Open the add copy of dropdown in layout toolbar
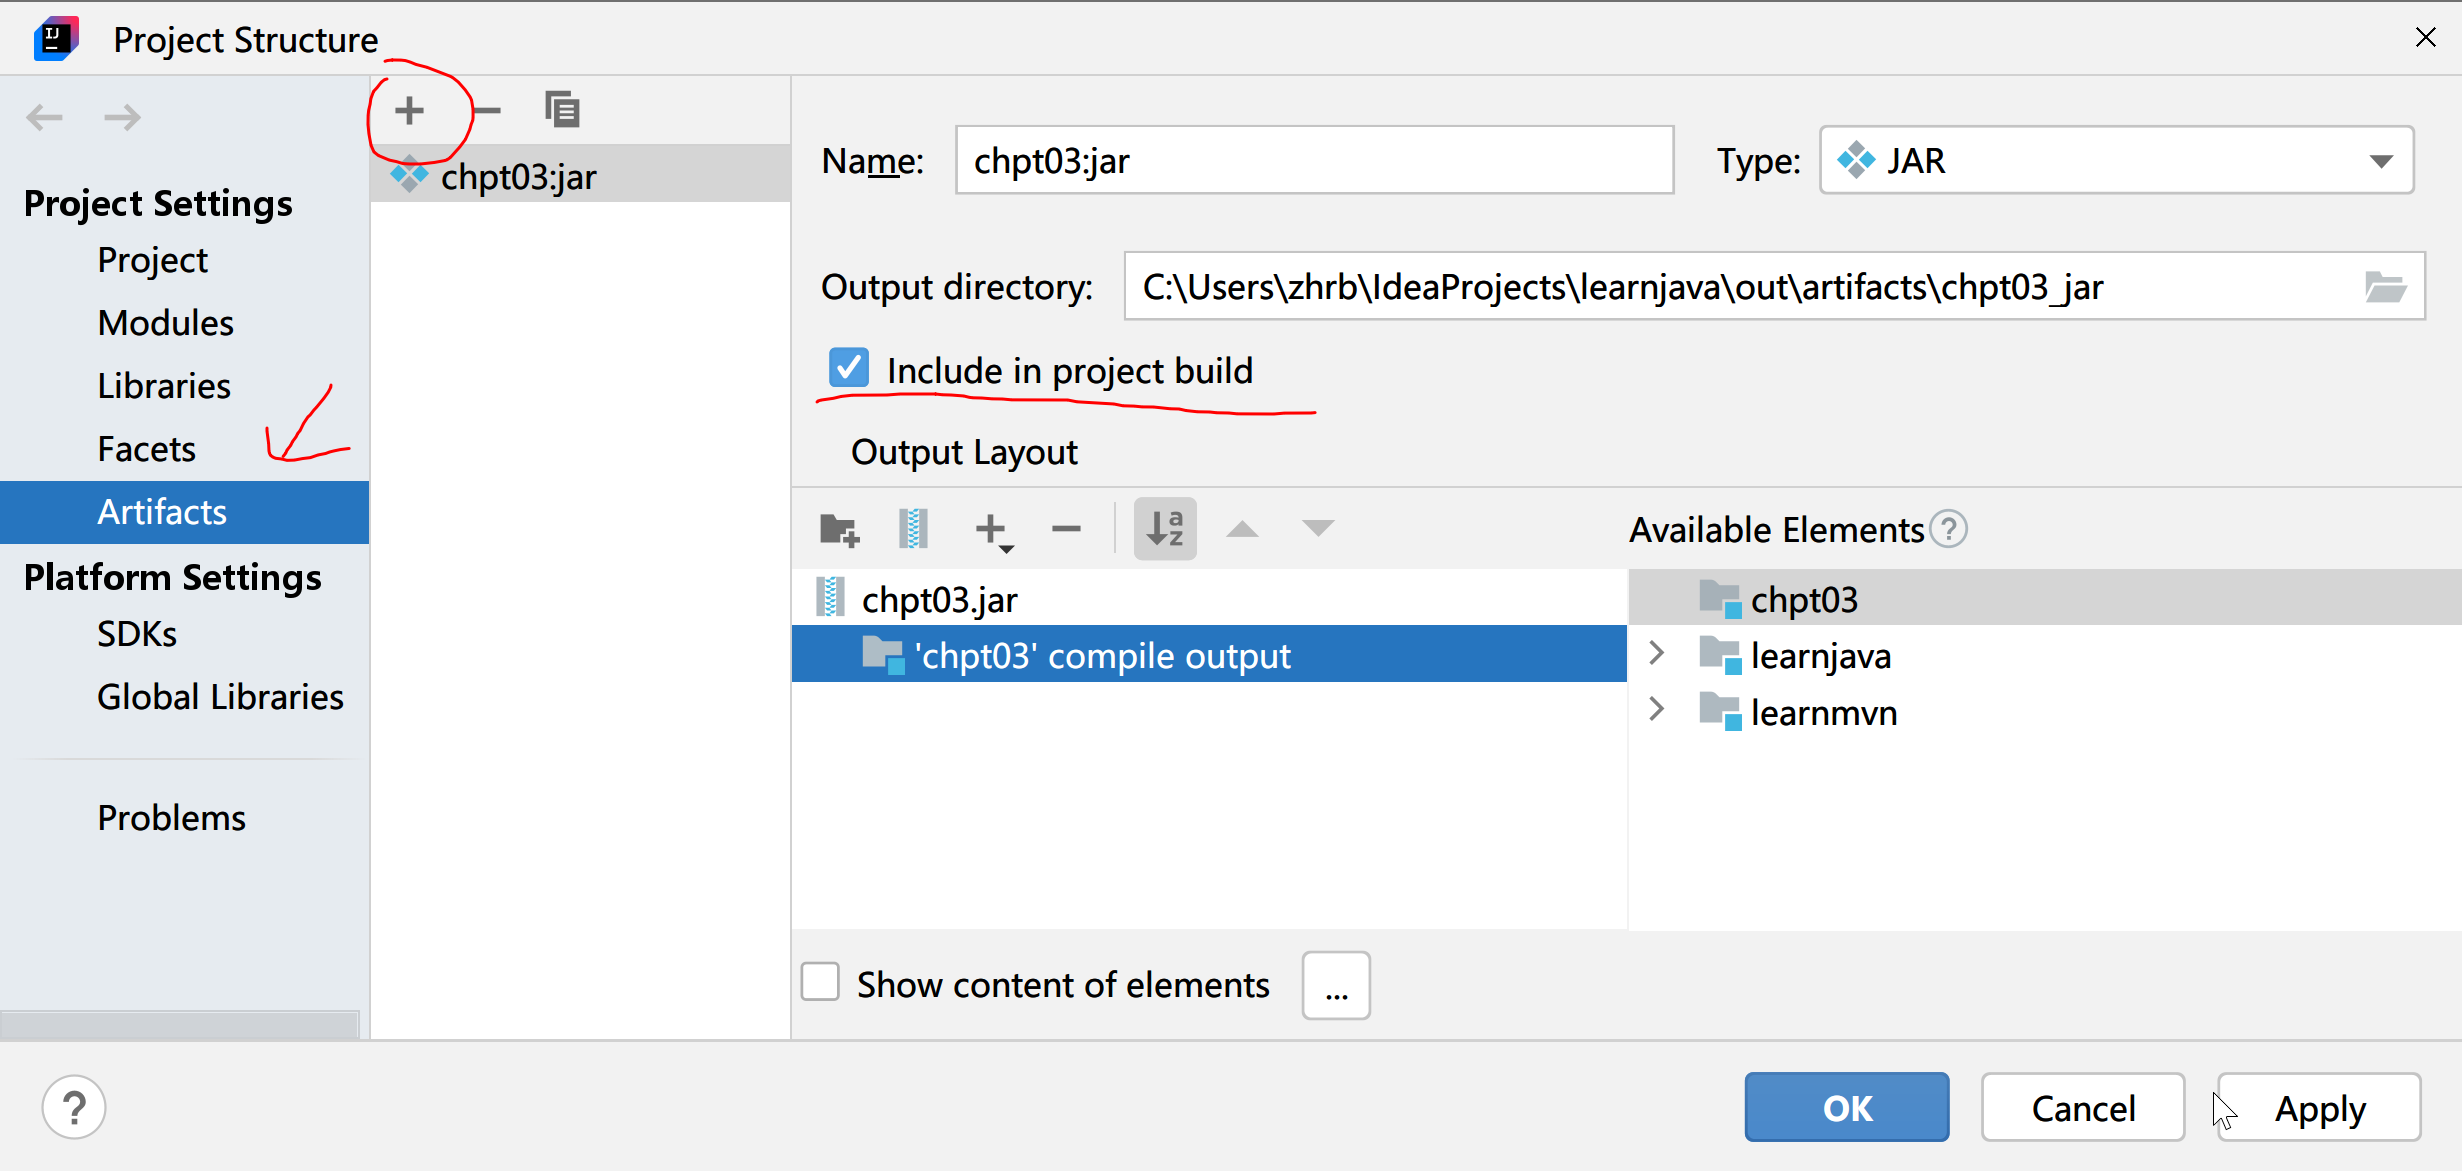 click(x=994, y=531)
